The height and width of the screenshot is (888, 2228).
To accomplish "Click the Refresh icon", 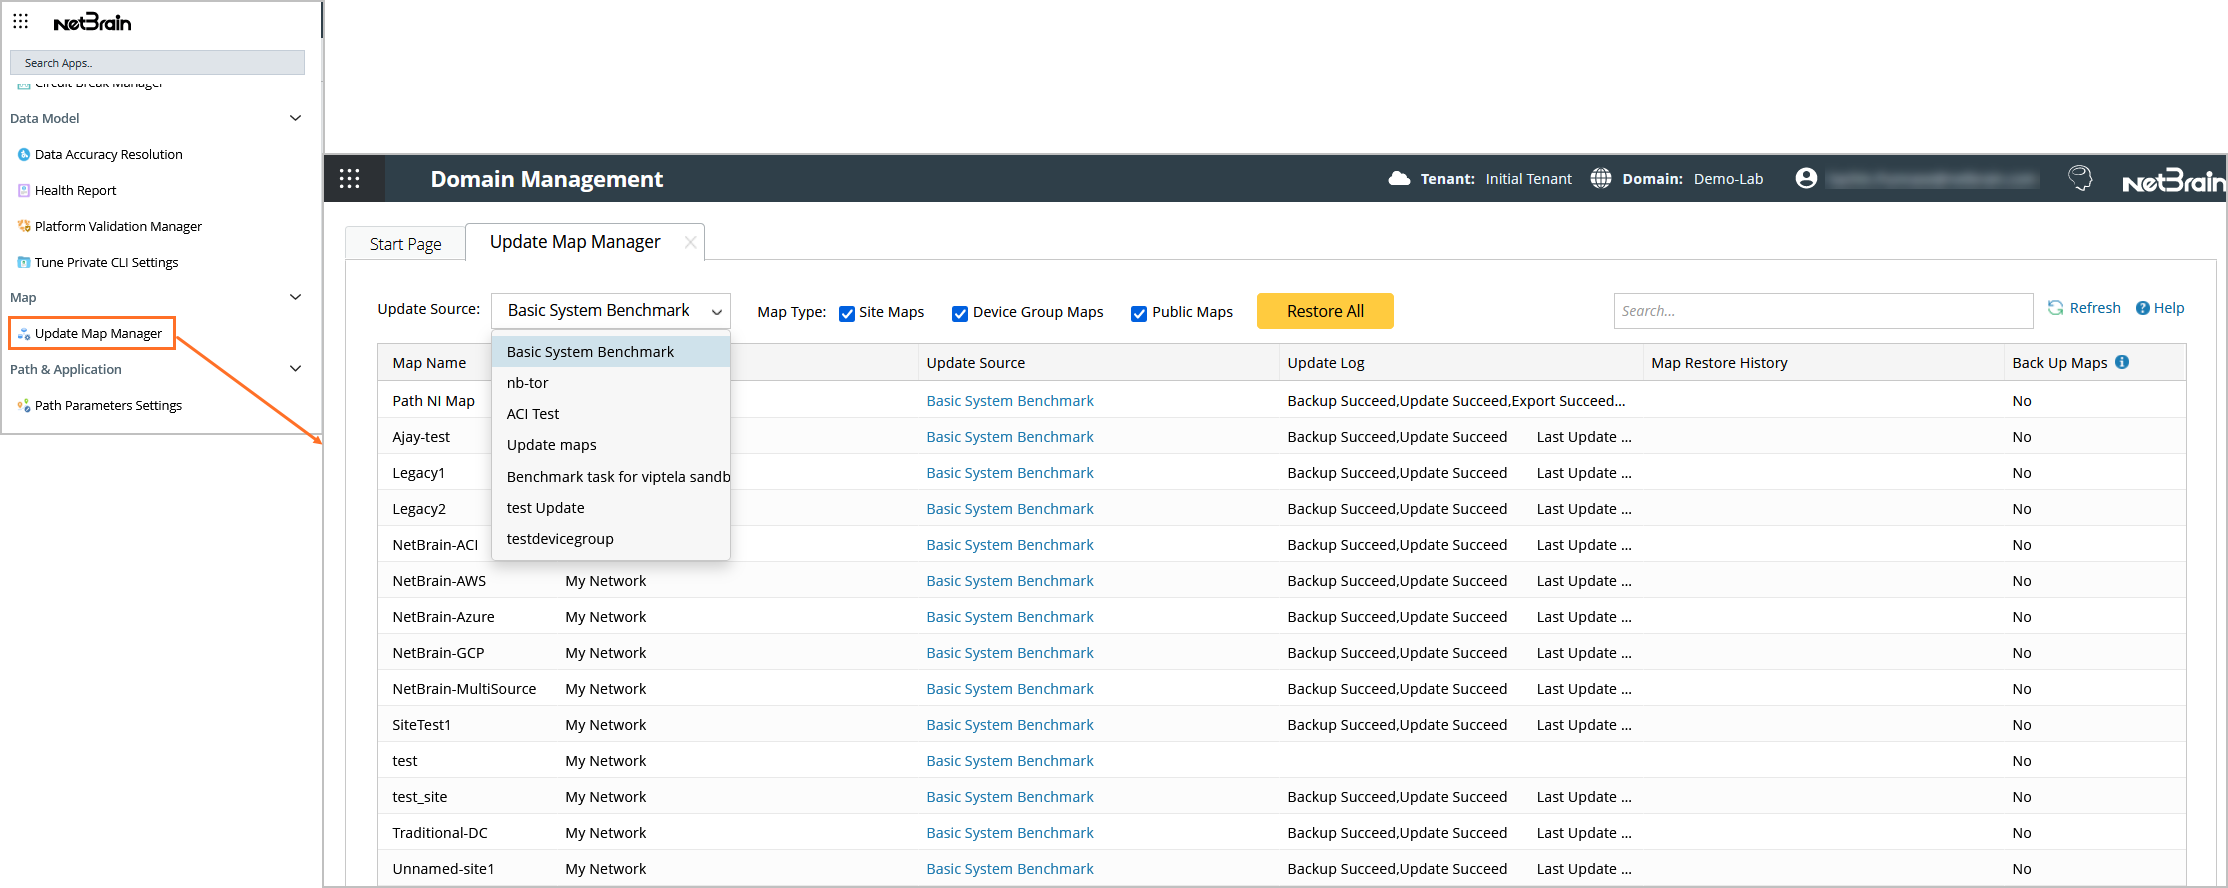I will [x=2055, y=308].
